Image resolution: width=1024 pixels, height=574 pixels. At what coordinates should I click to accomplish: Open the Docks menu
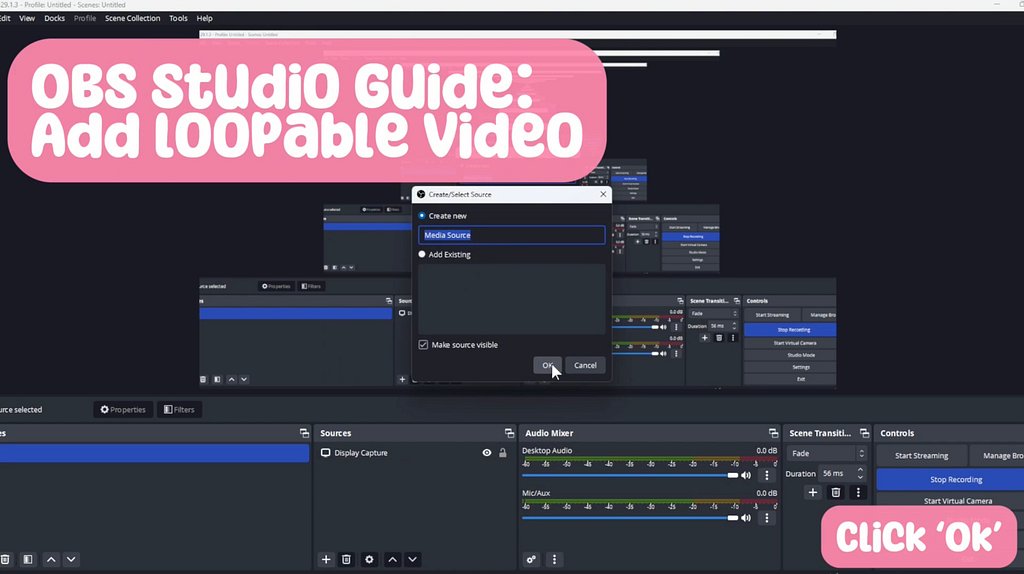coord(54,18)
